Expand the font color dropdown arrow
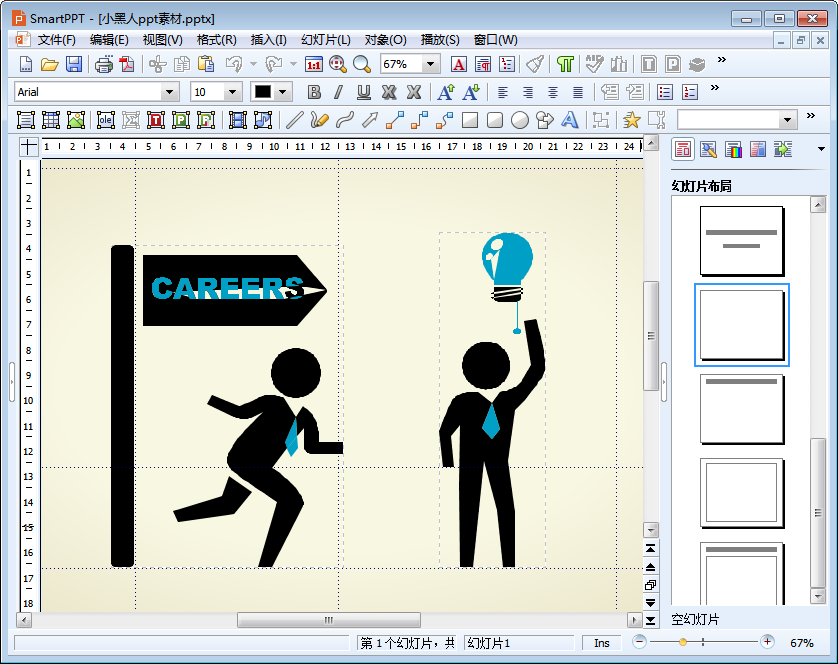Image resolution: width=838 pixels, height=664 pixels. point(283,92)
